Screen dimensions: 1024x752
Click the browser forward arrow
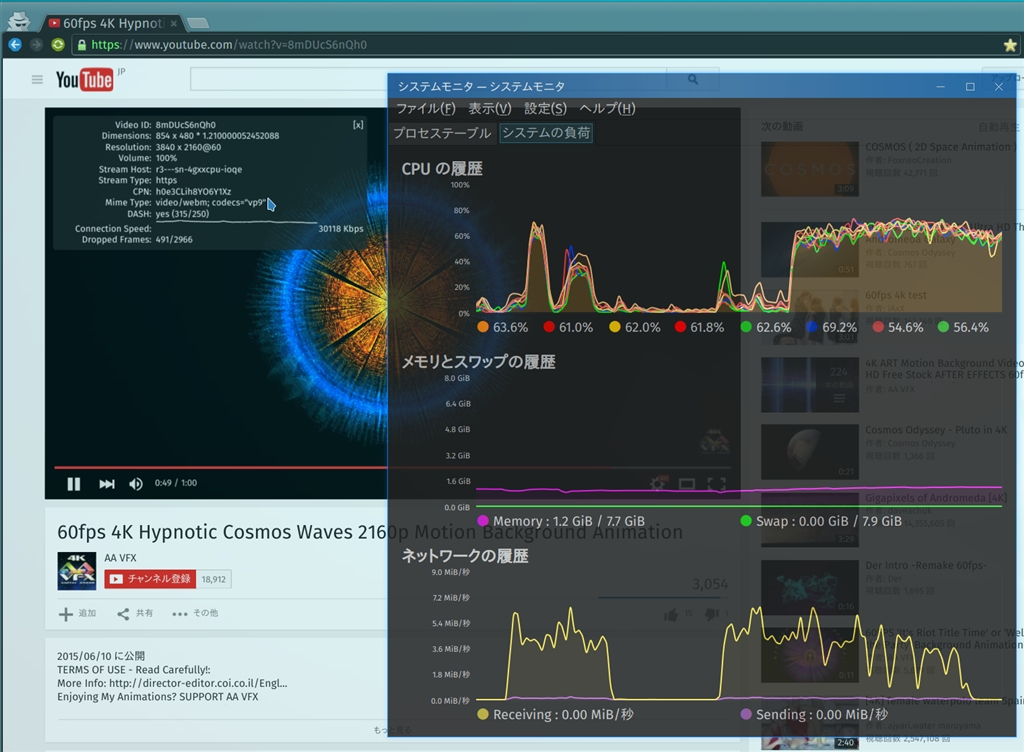[x=37, y=44]
